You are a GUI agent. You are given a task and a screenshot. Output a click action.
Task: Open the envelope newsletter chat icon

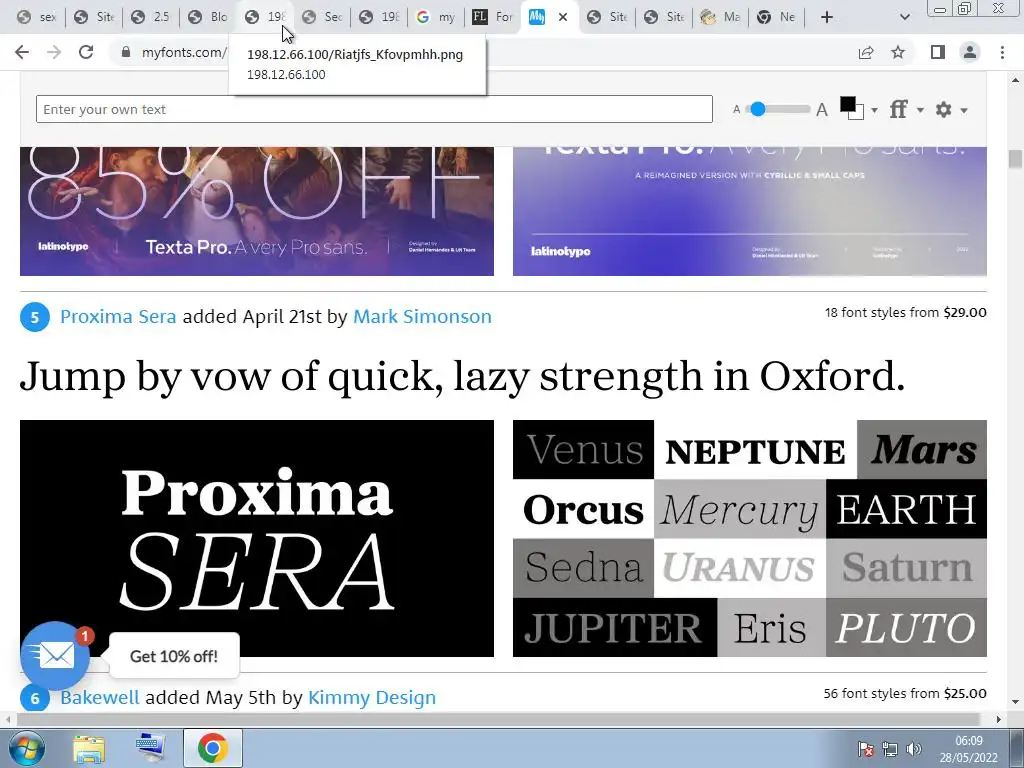click(x=56, y=655)
